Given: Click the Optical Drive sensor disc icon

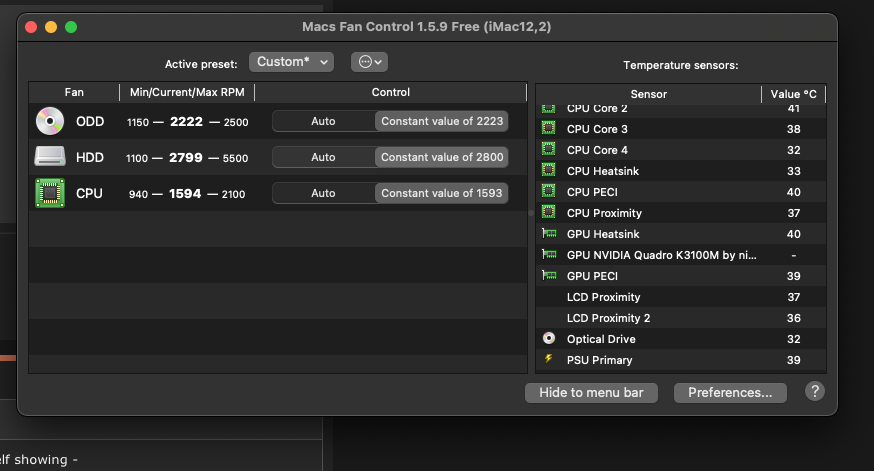Looking at the screenshot, I should point(549,338).
